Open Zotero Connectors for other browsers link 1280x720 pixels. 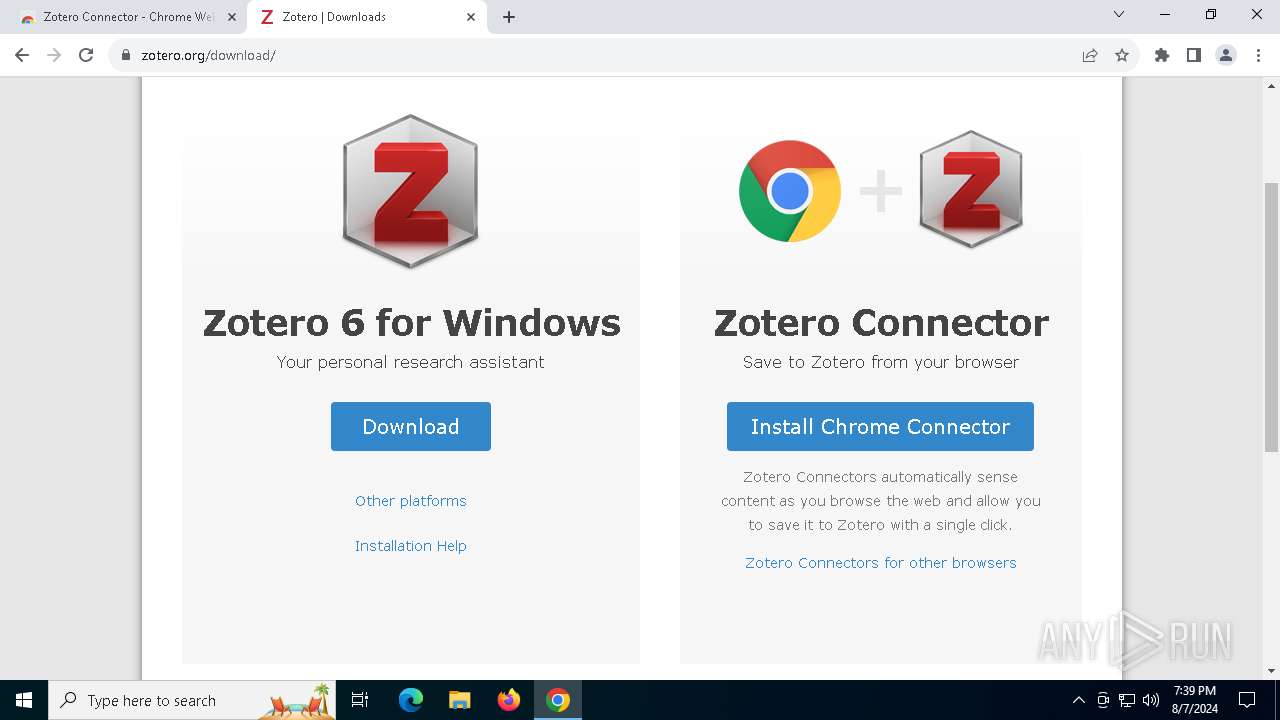tap(881, 563)
